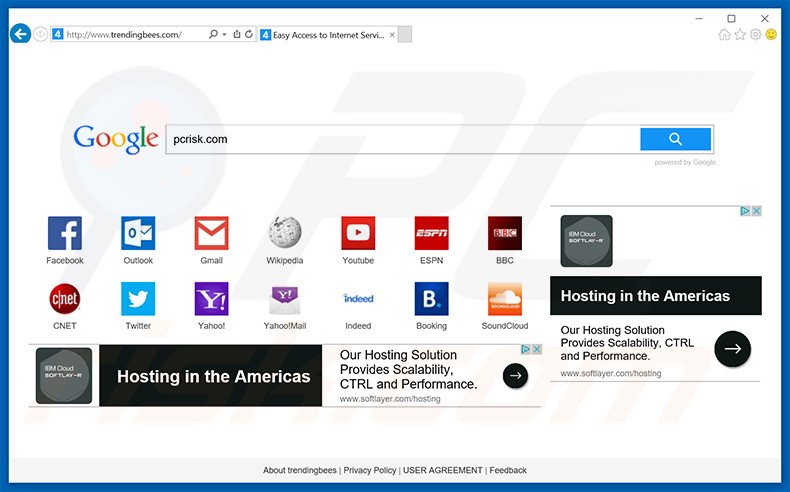Open a new tab with the blank tab button
Viewport: 790px width, 492px height.
[405, 35]
